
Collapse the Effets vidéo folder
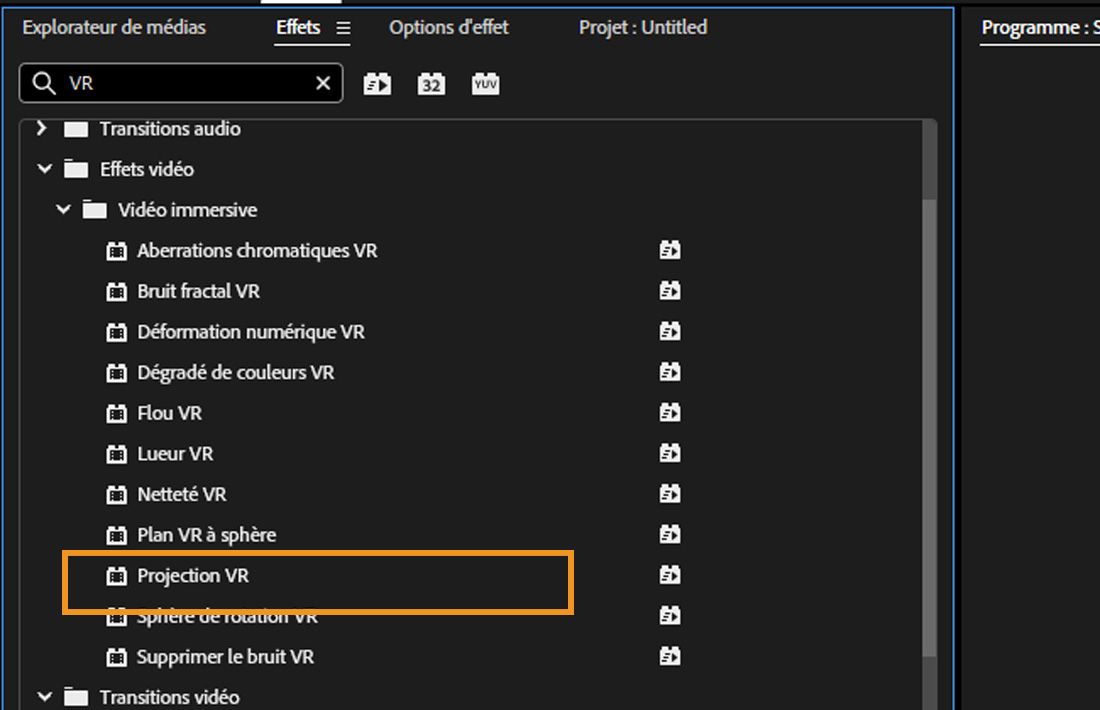click(x=44, y=169)
